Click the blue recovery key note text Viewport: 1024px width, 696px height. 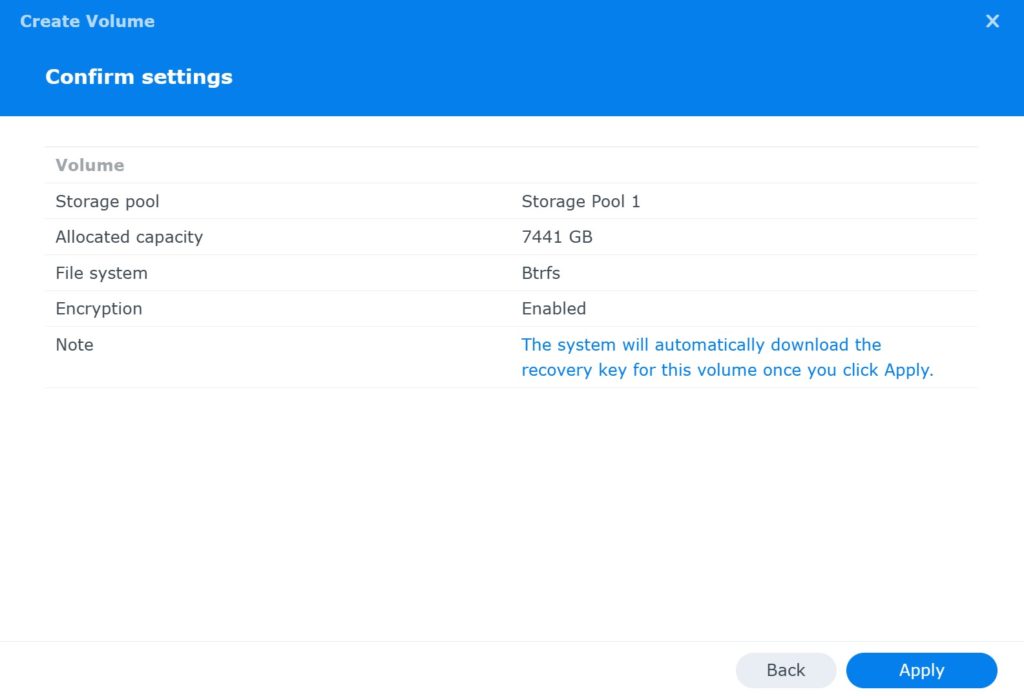click(x=700, y=344)
